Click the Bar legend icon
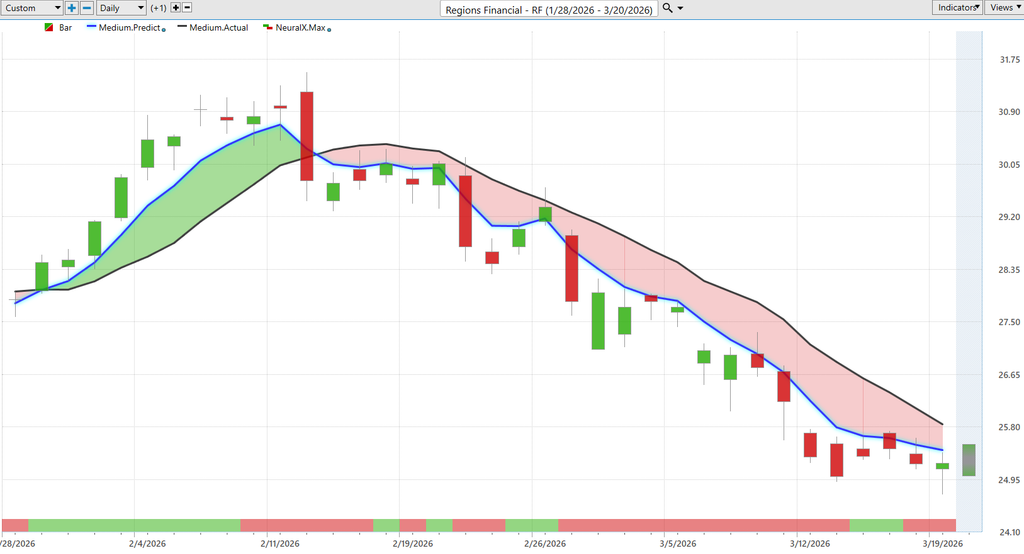This screenshot has width=1024, height=554. coord(50,28)
